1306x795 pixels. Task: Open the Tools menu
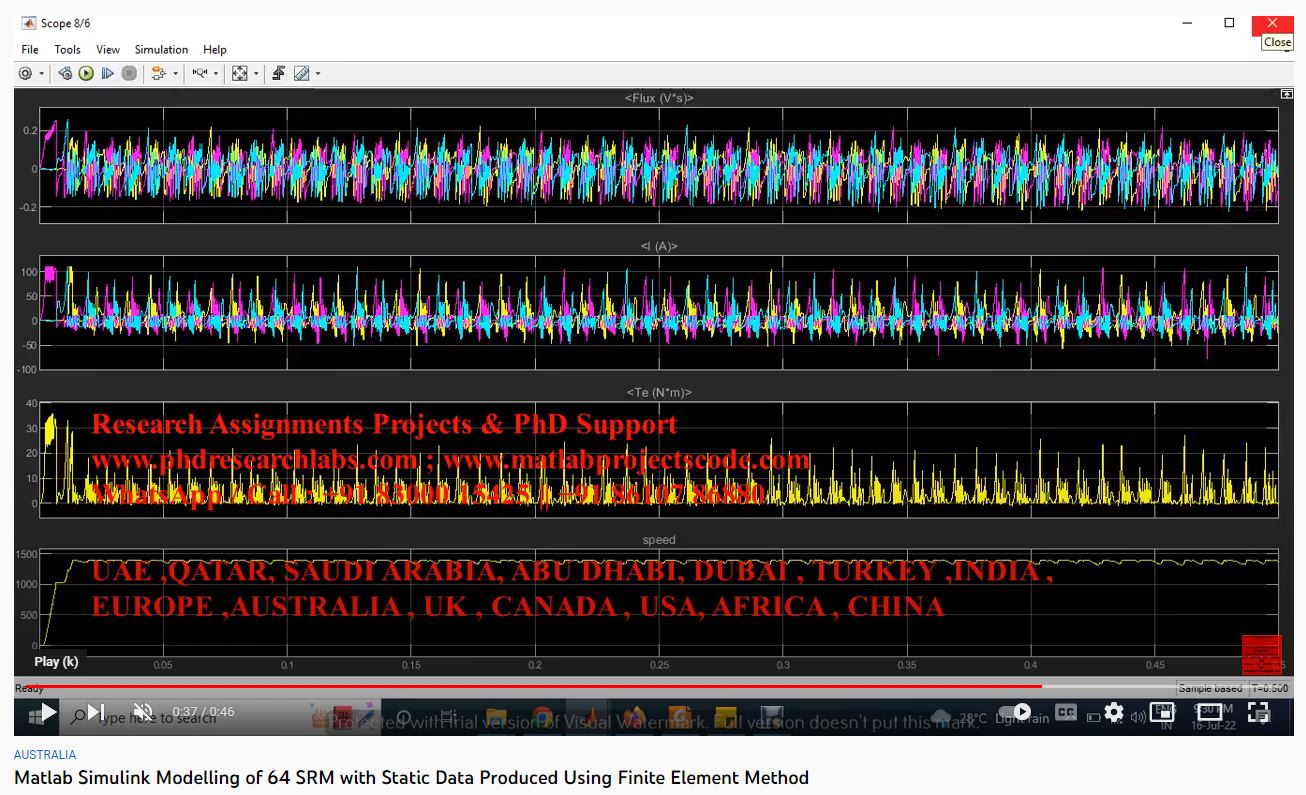pos(67,50)
